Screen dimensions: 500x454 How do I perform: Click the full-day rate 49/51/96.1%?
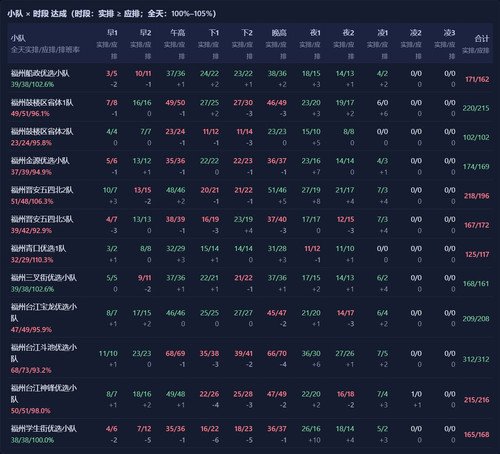pyautogui.click(x=30, y=114)
